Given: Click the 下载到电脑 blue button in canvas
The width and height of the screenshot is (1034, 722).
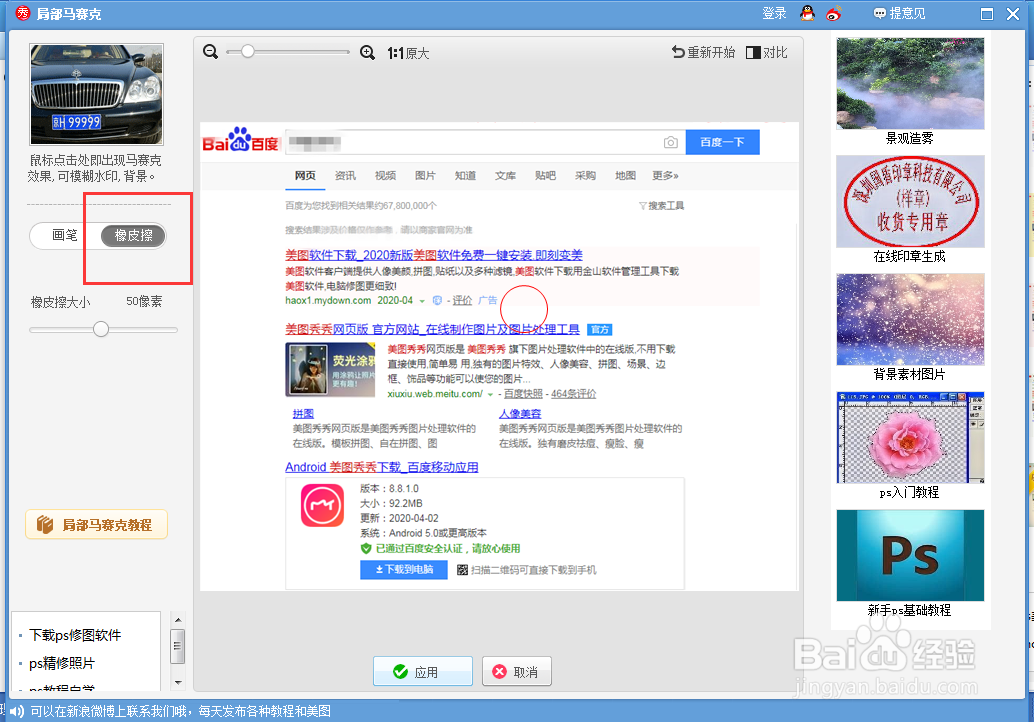Looking at the screenshot, I should 404,570.
